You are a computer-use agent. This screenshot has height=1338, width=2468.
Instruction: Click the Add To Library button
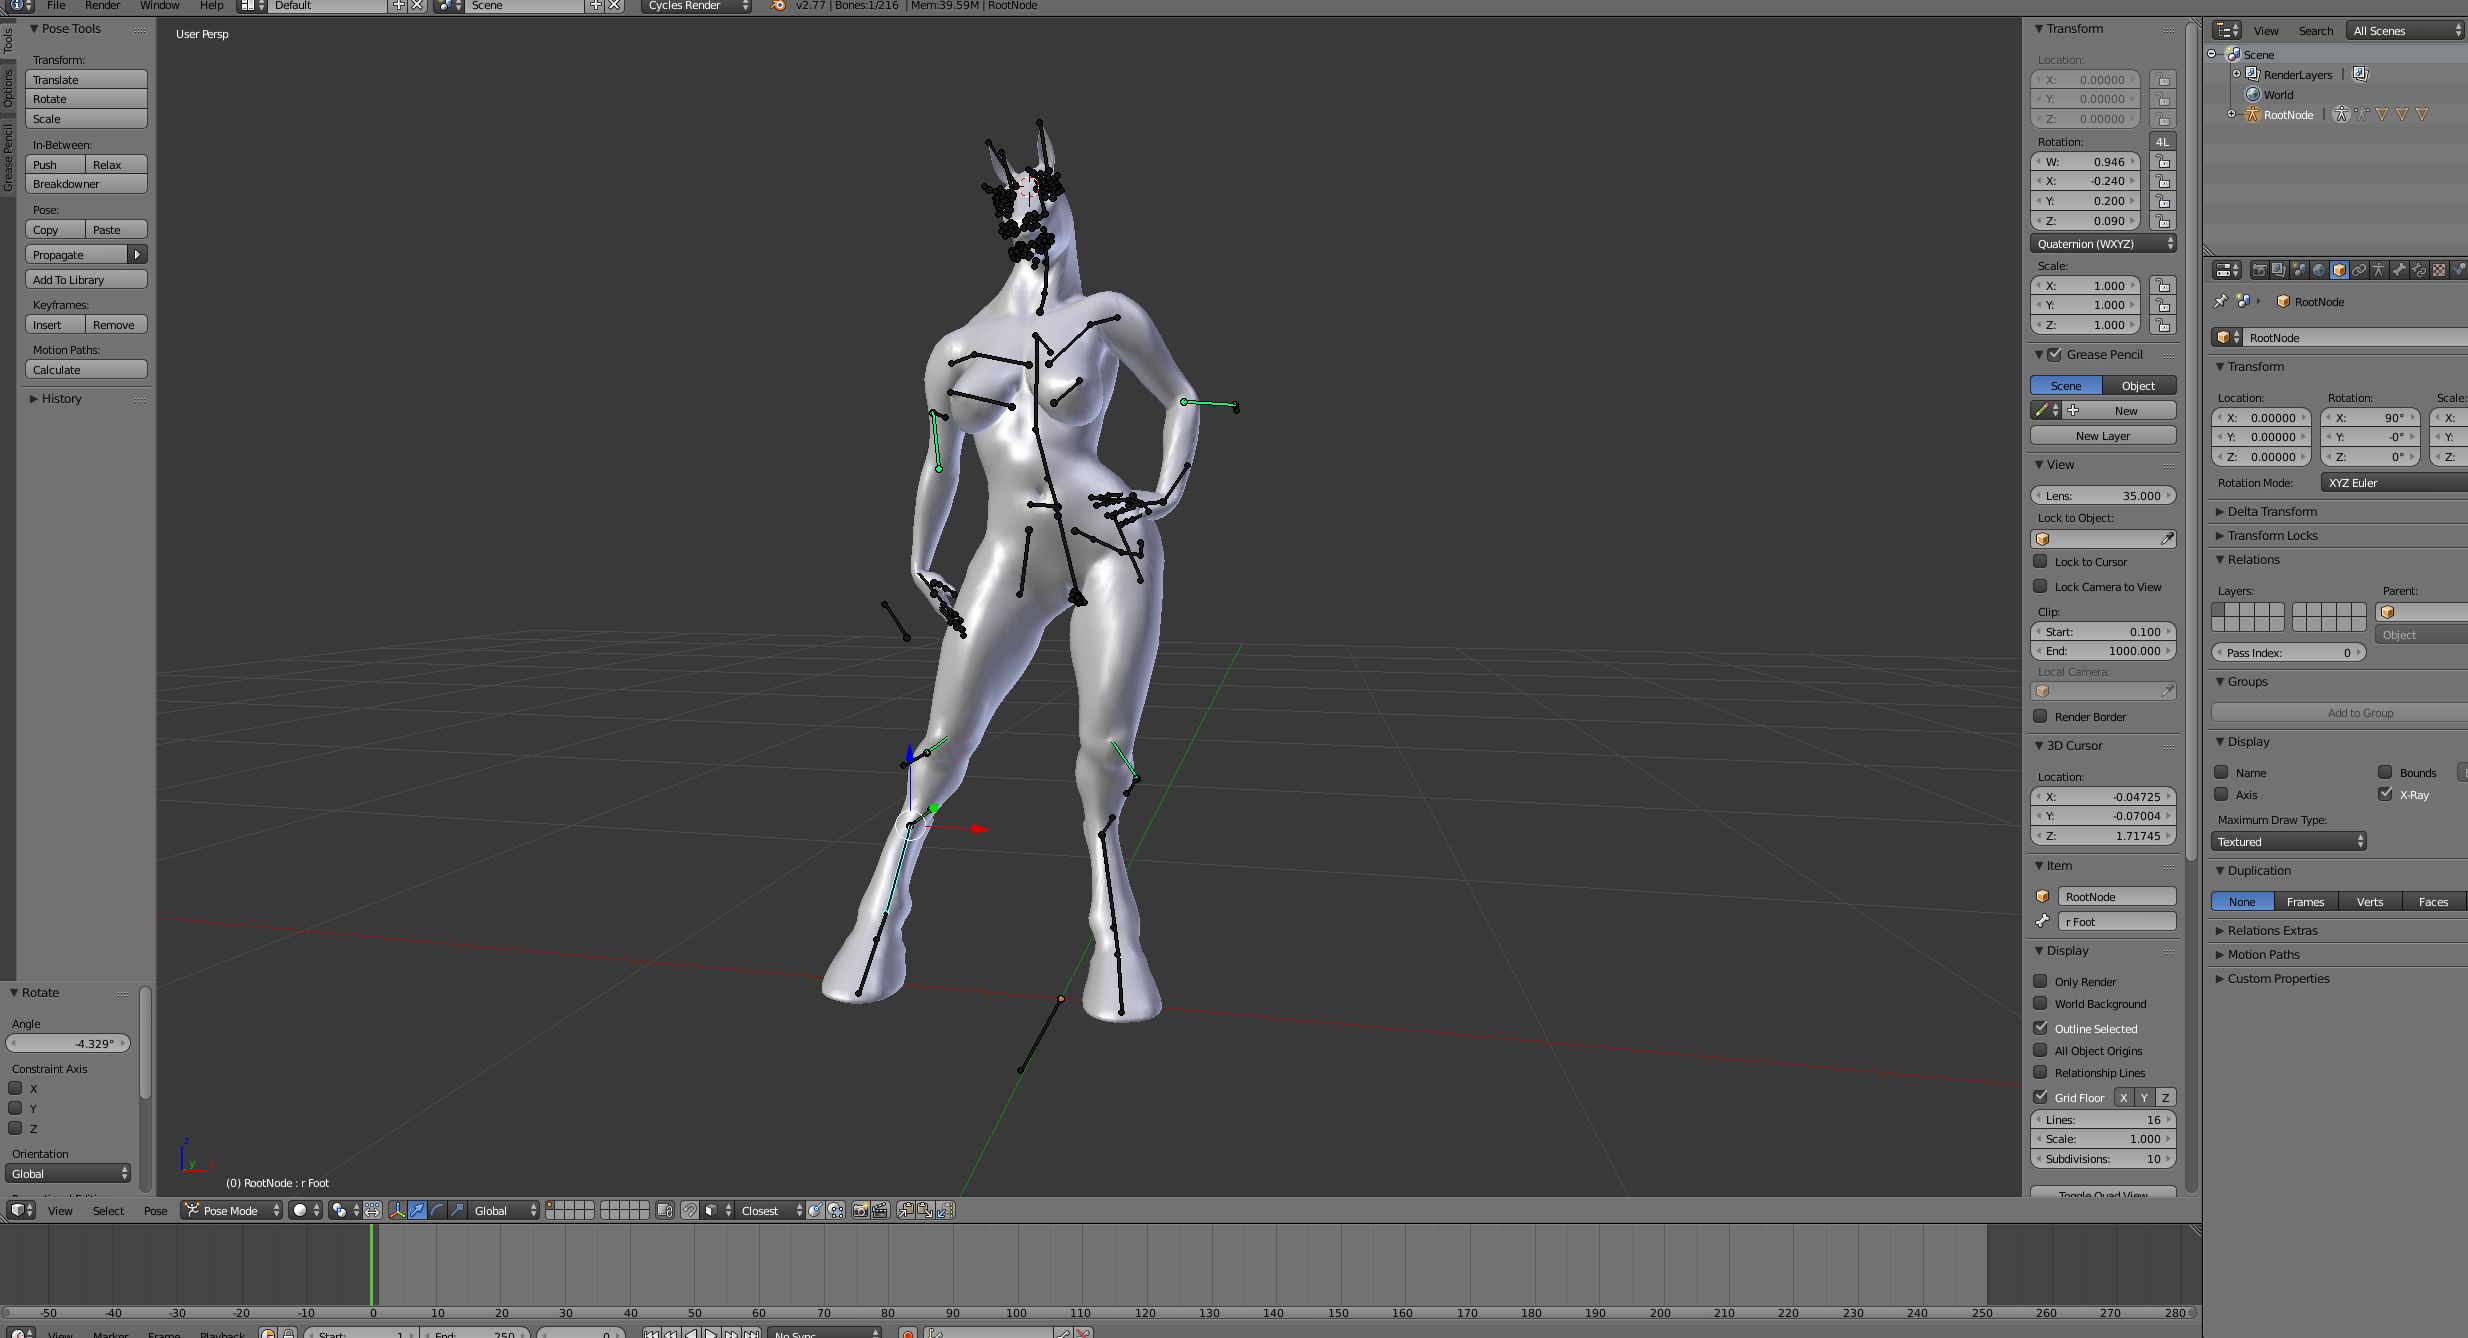(86, 280)
